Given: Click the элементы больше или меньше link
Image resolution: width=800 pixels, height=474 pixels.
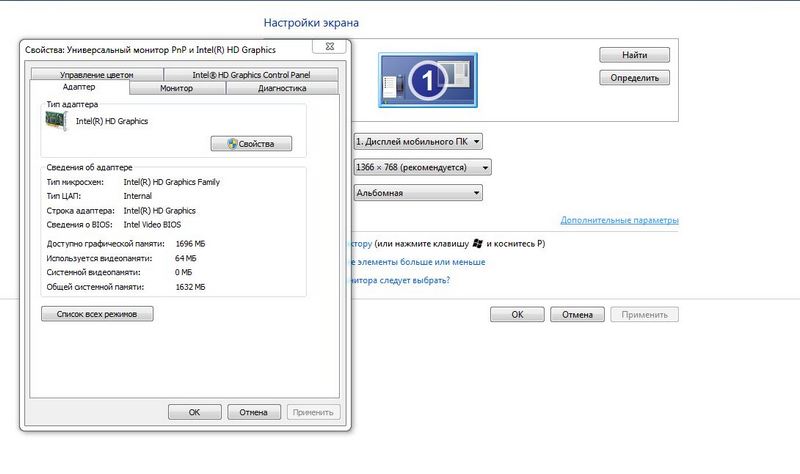Looking at the screenshot, I should [416, 262].
